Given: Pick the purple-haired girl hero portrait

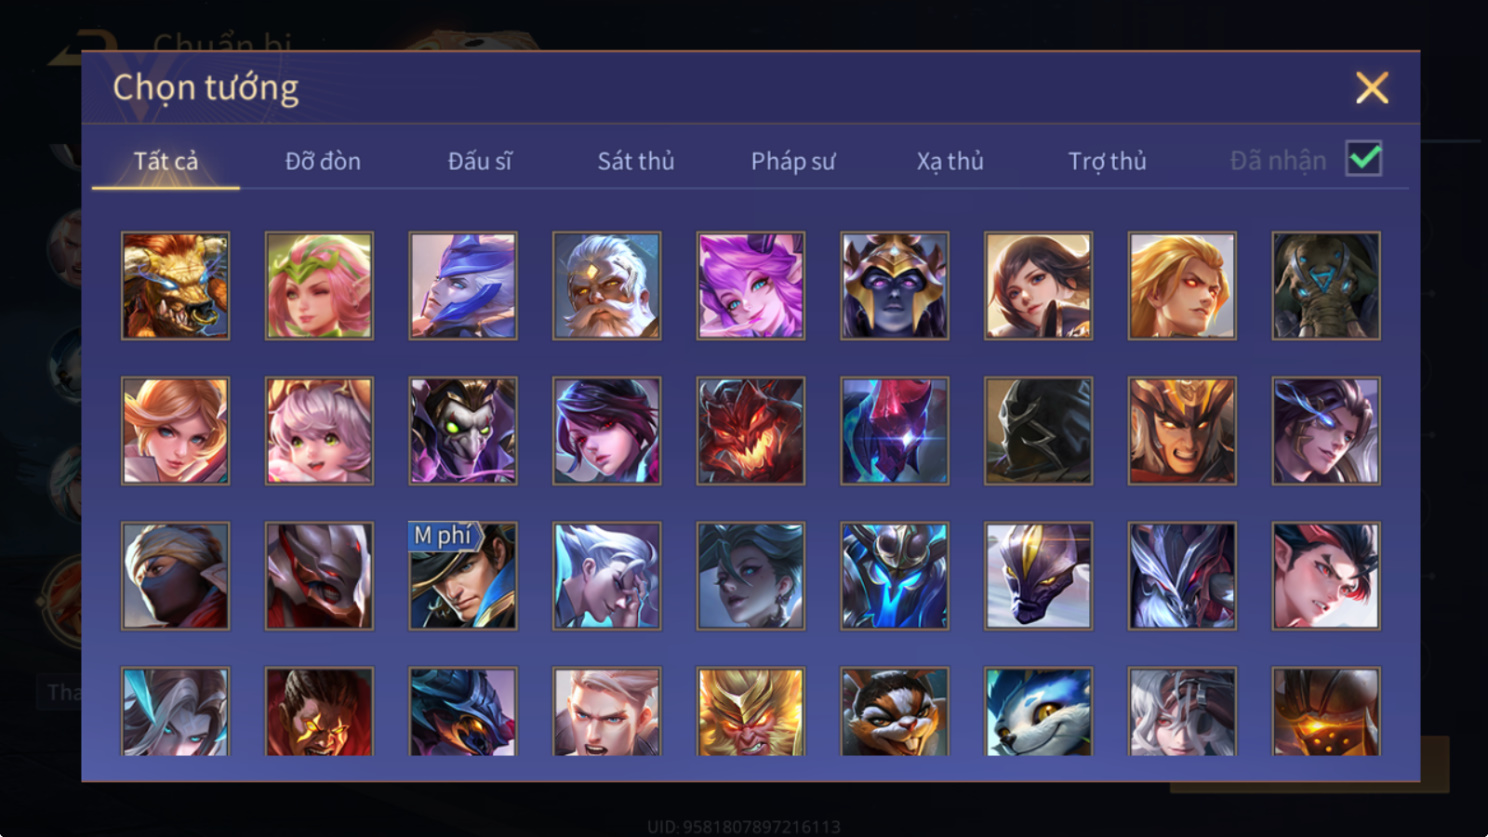Looking at the screenshot, I should pyautogui.click(x=750, y=286).
